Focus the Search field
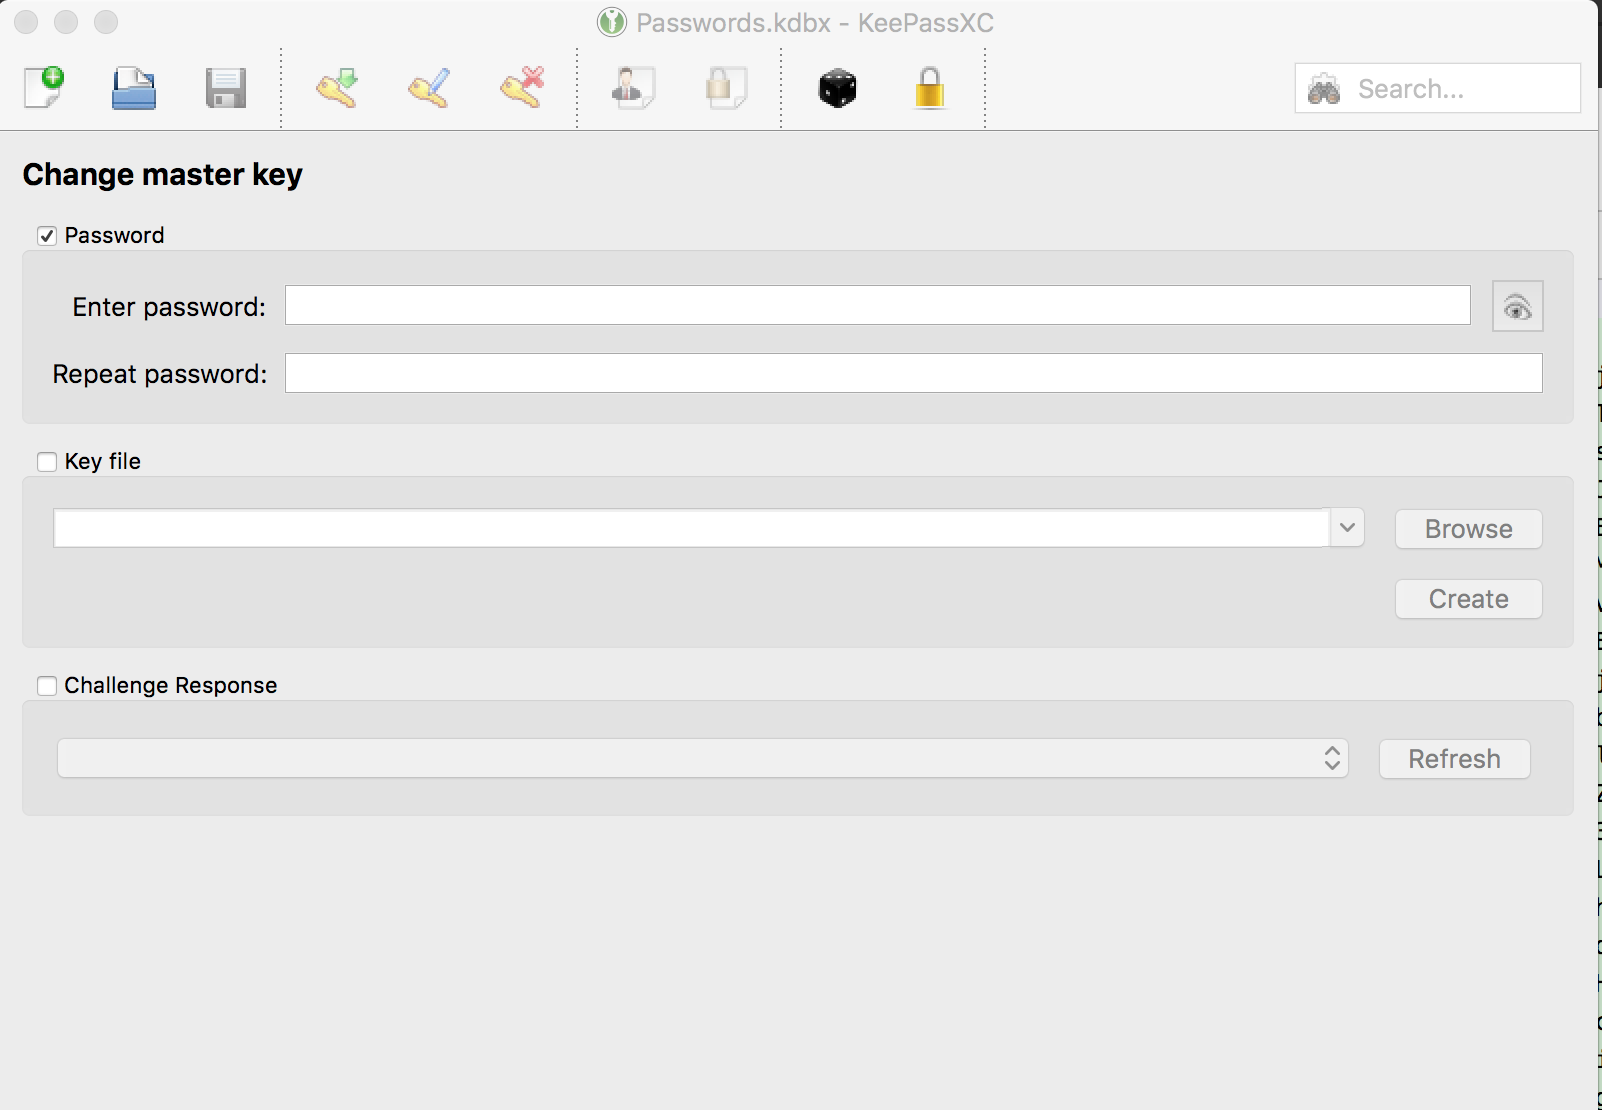 click(x=1437, y=88)
